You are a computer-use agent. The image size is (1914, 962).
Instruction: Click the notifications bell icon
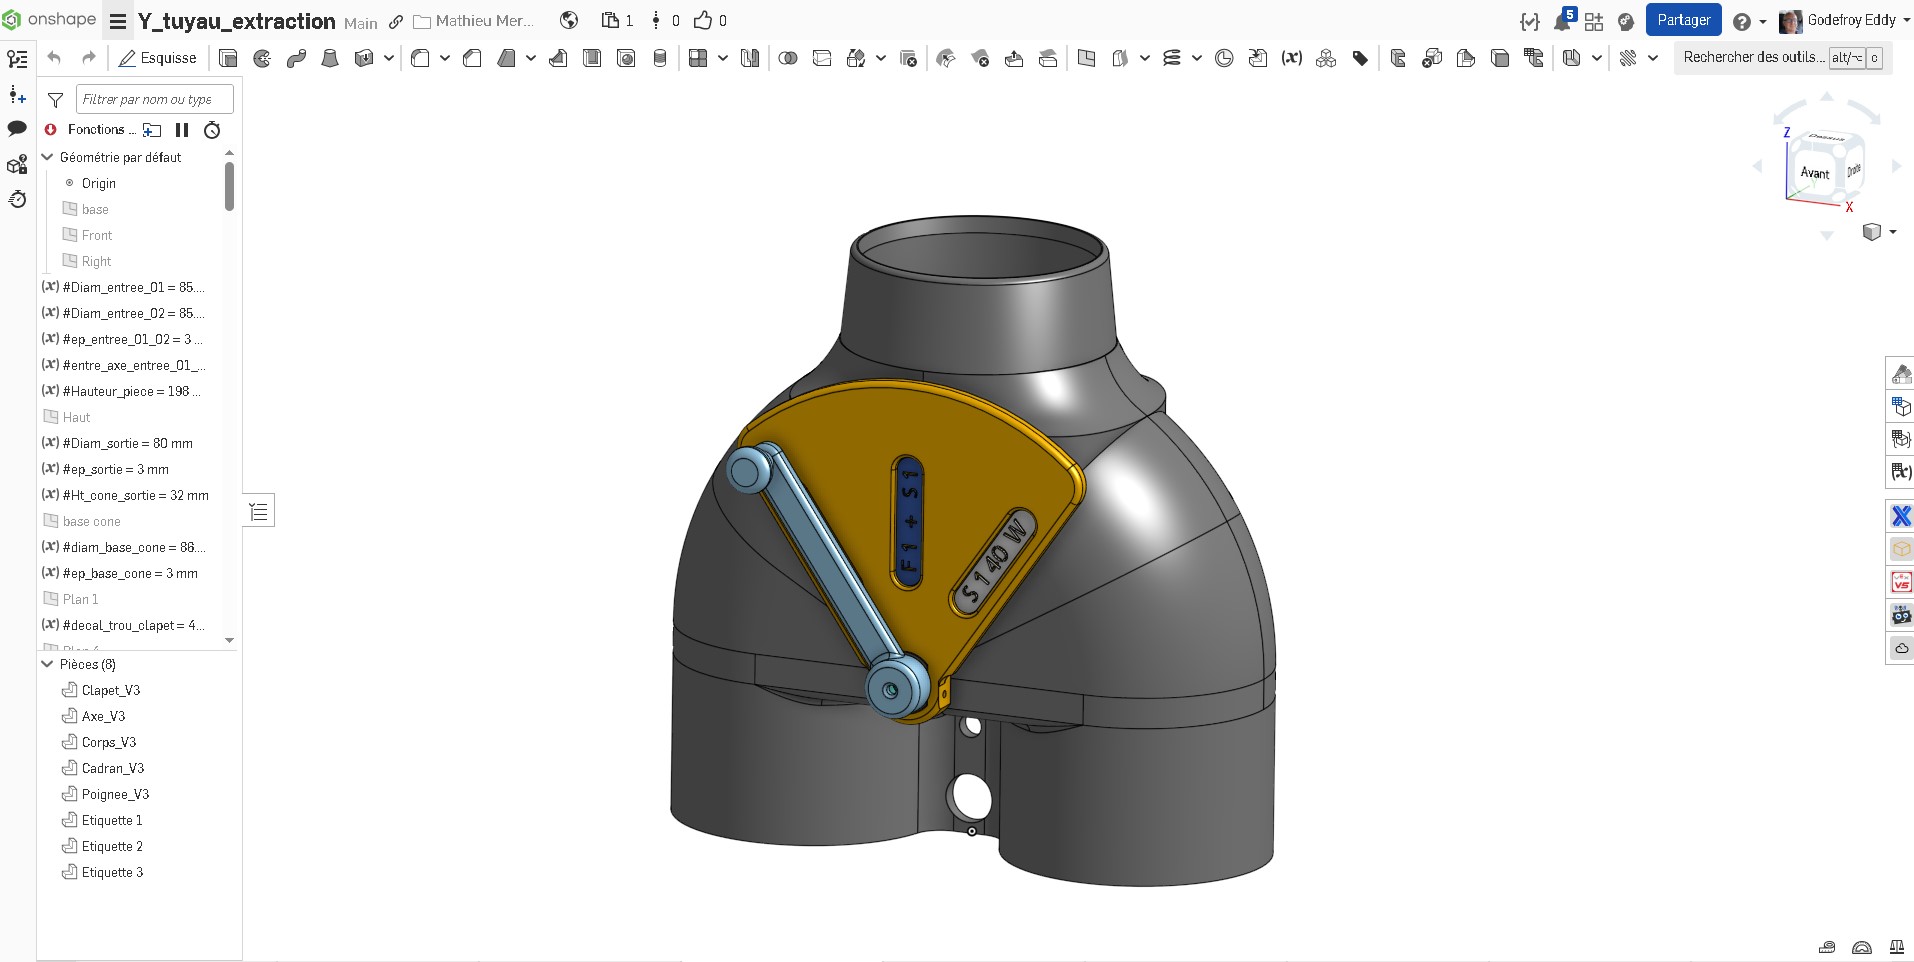point(1561,21)
